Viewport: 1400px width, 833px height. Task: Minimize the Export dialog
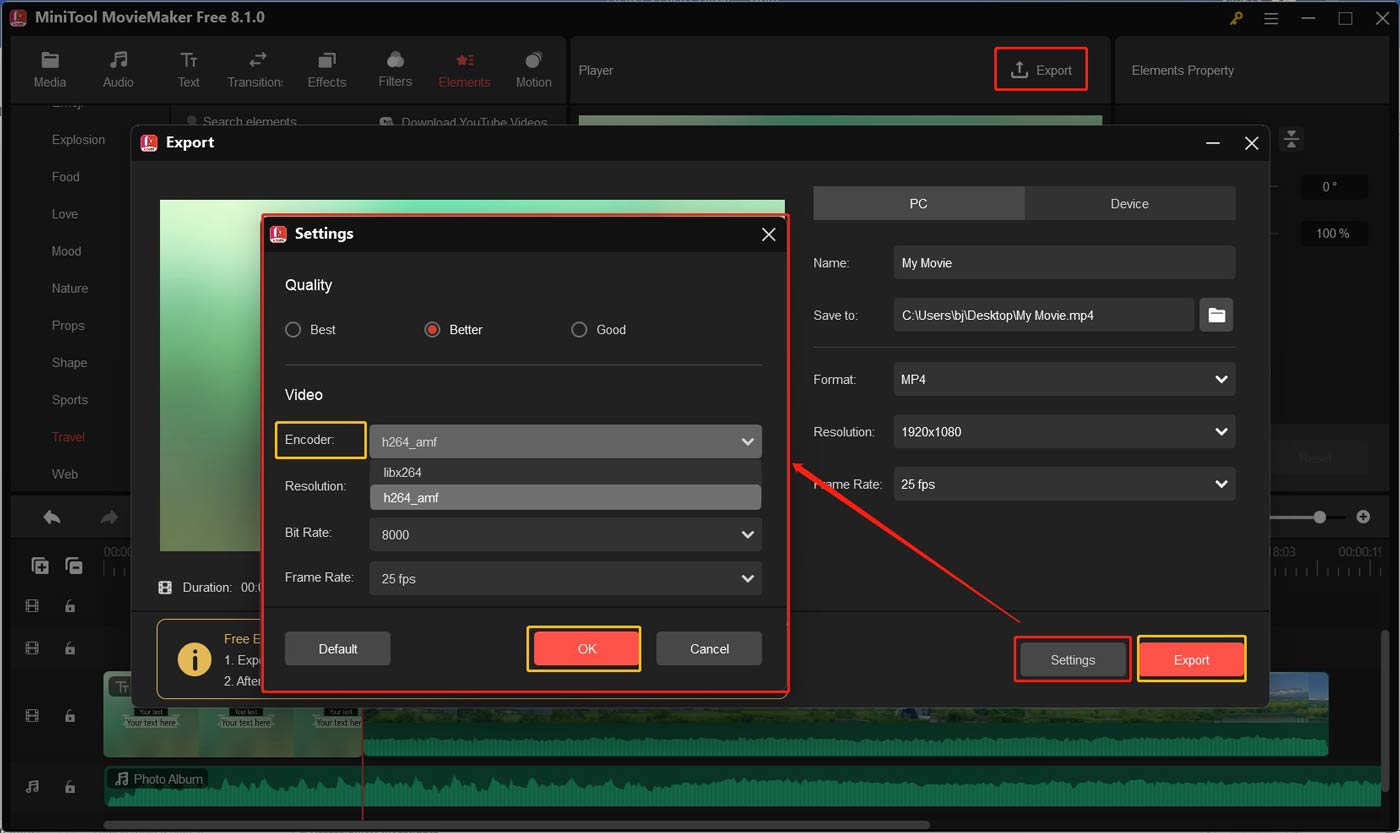tap(1213, 143)
